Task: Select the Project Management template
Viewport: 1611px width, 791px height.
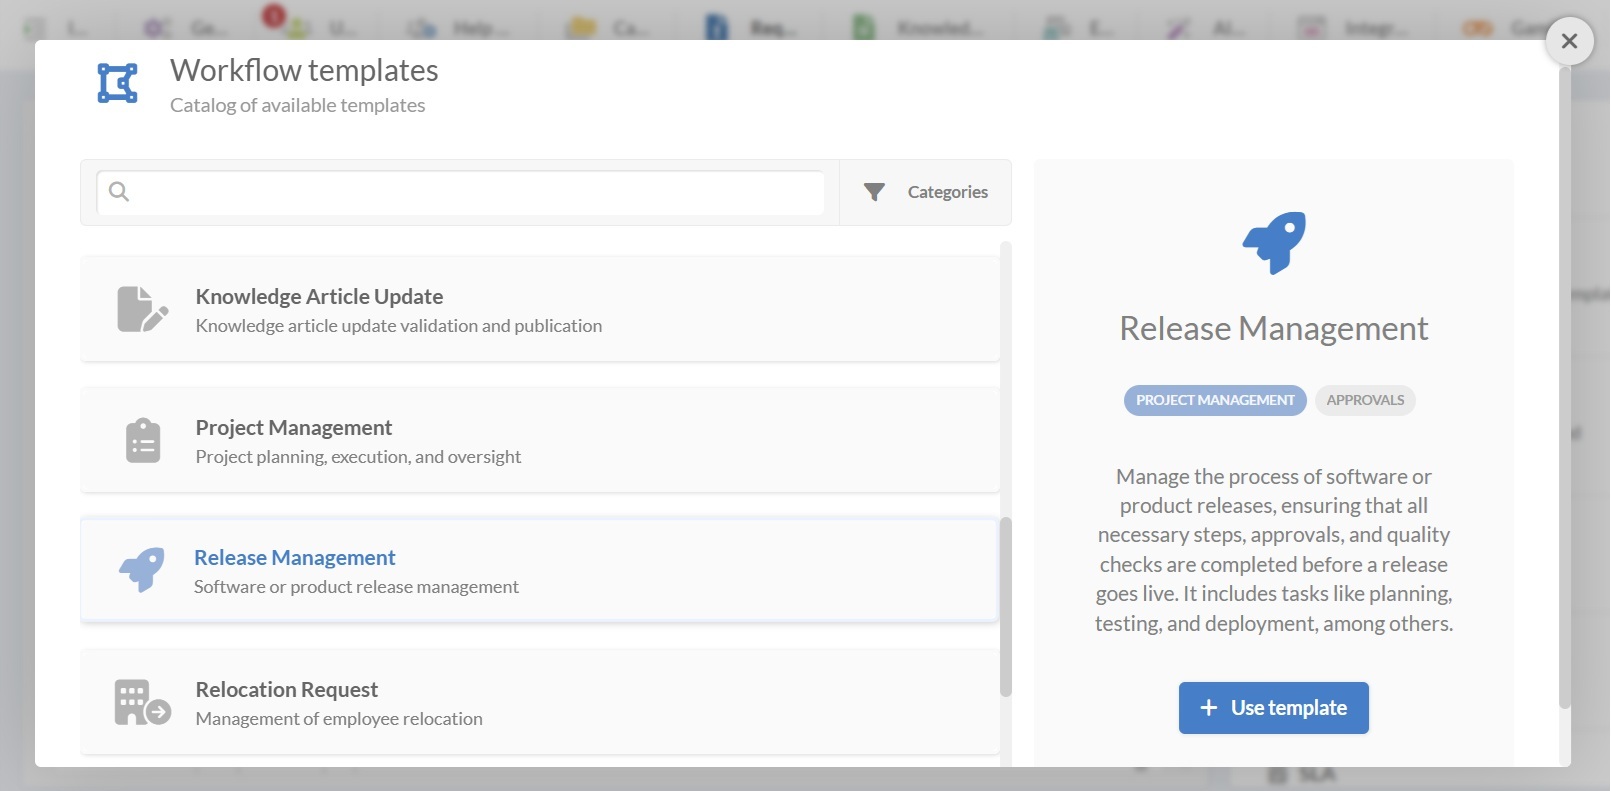Action: point(540,440)
